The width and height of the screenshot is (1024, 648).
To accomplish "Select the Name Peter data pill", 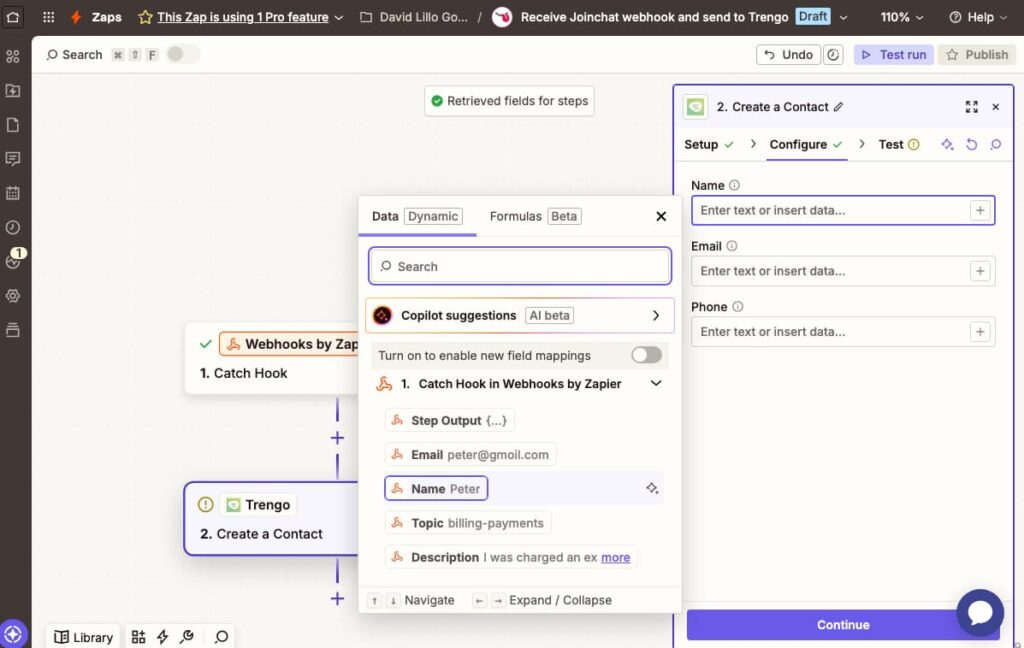I will click(x=436, y=489).
